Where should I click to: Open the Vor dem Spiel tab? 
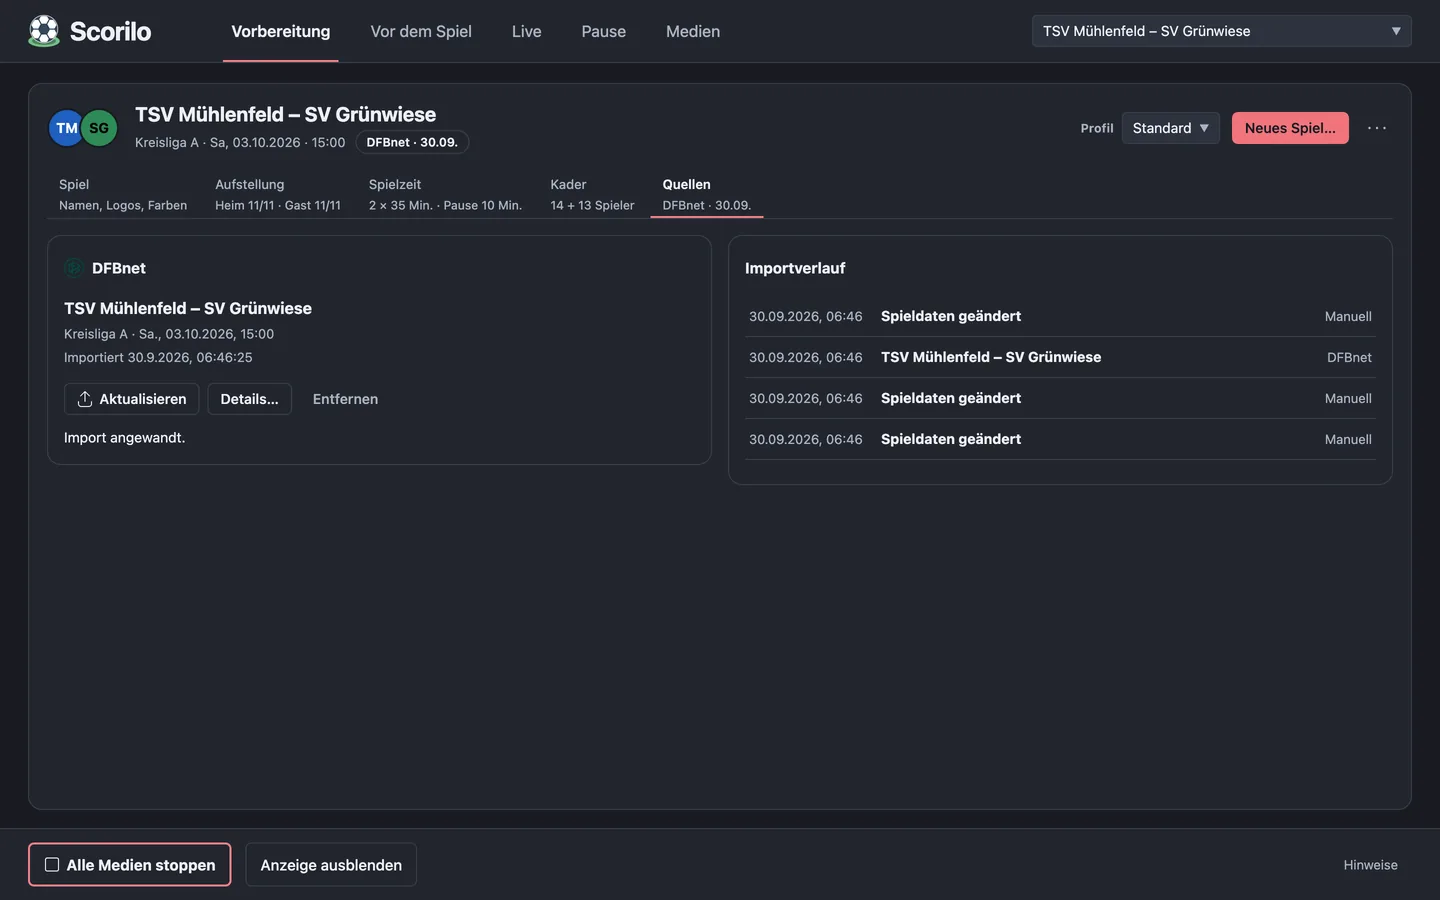[421, 31]
